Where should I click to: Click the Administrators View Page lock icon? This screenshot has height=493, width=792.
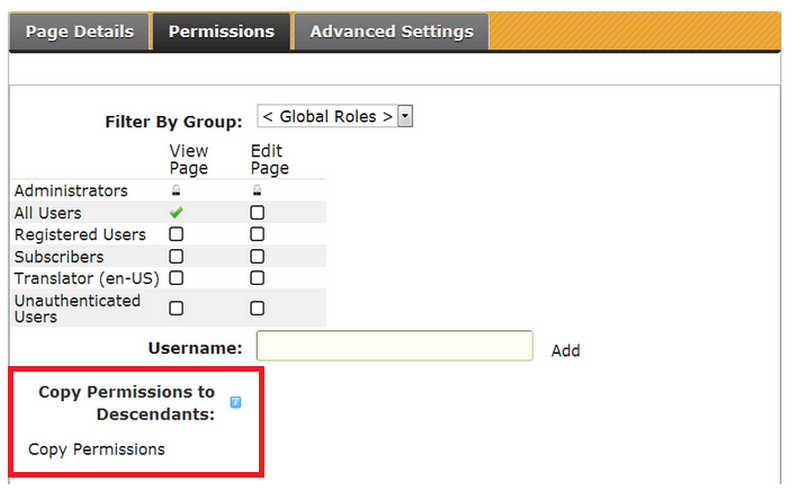[176, 191]
